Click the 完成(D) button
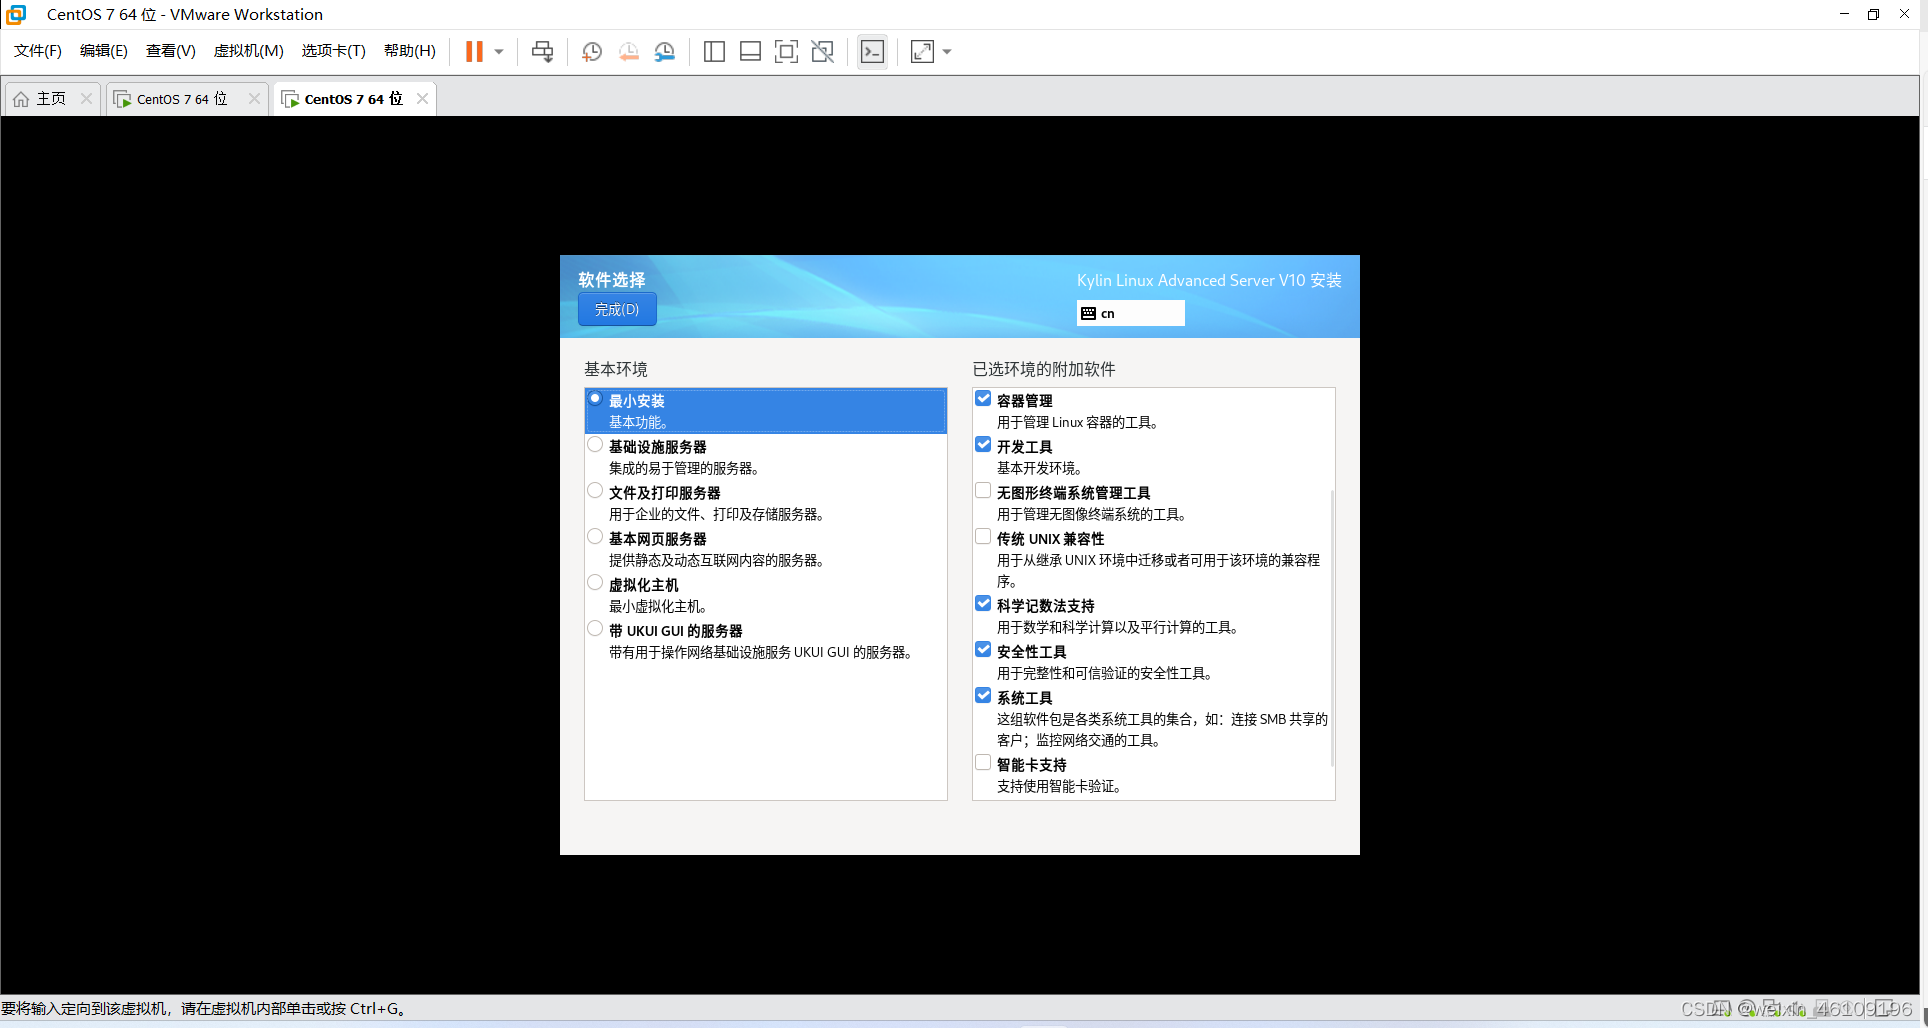The height and width of the screenshot is (1028, 1928). point(617,310)
